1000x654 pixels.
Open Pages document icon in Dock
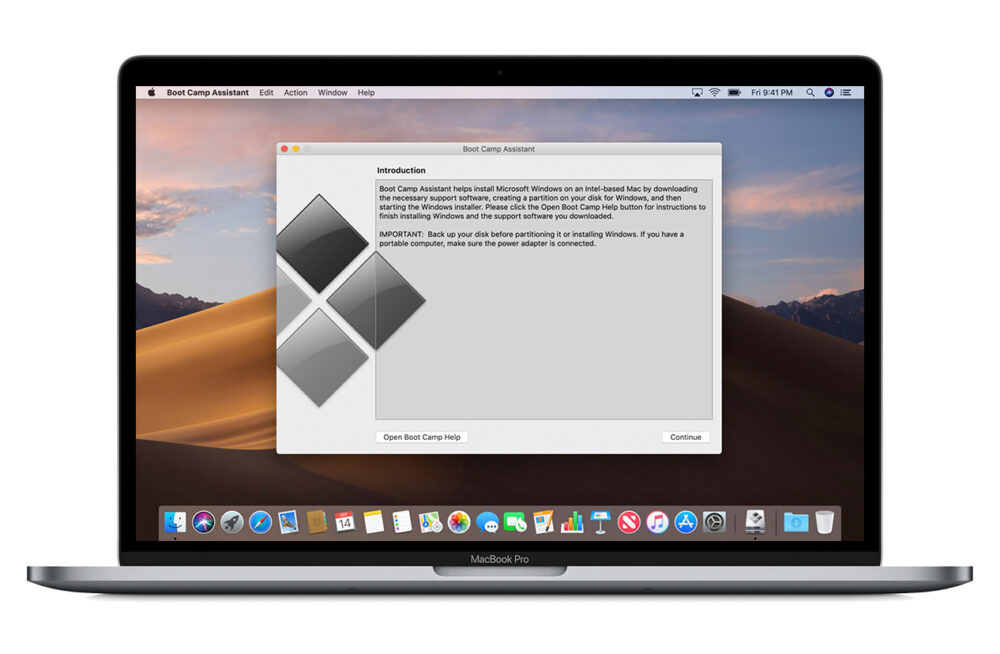543,522
